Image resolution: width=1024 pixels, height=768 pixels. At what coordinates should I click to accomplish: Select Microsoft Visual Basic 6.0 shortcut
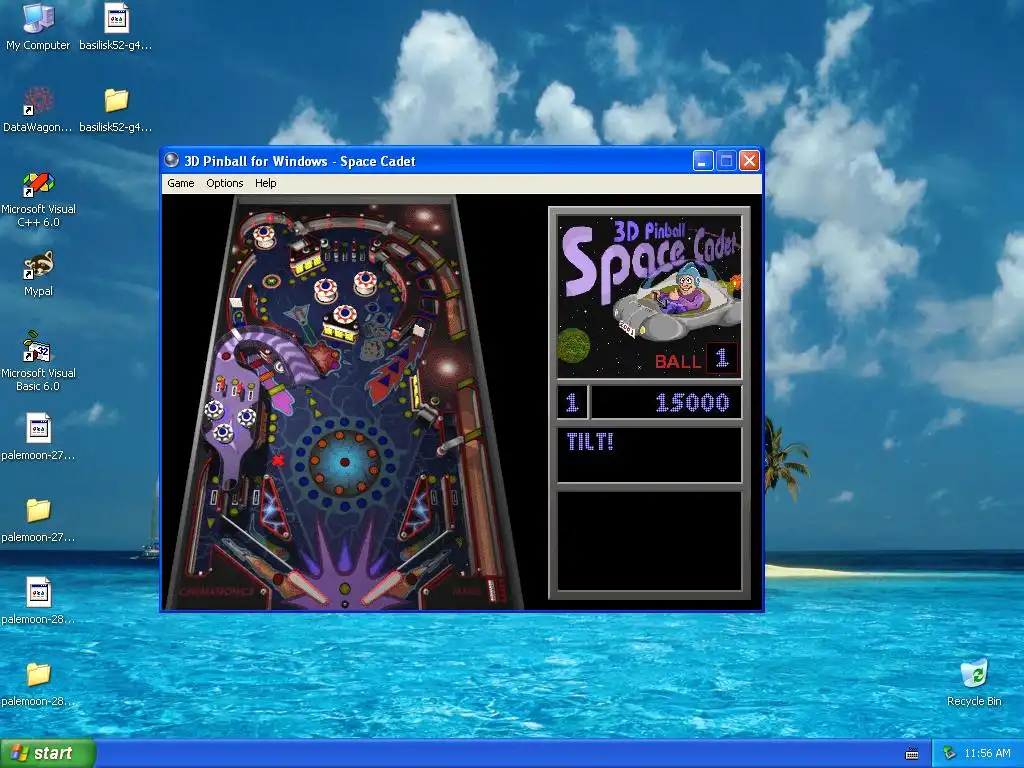pos(38,360)
